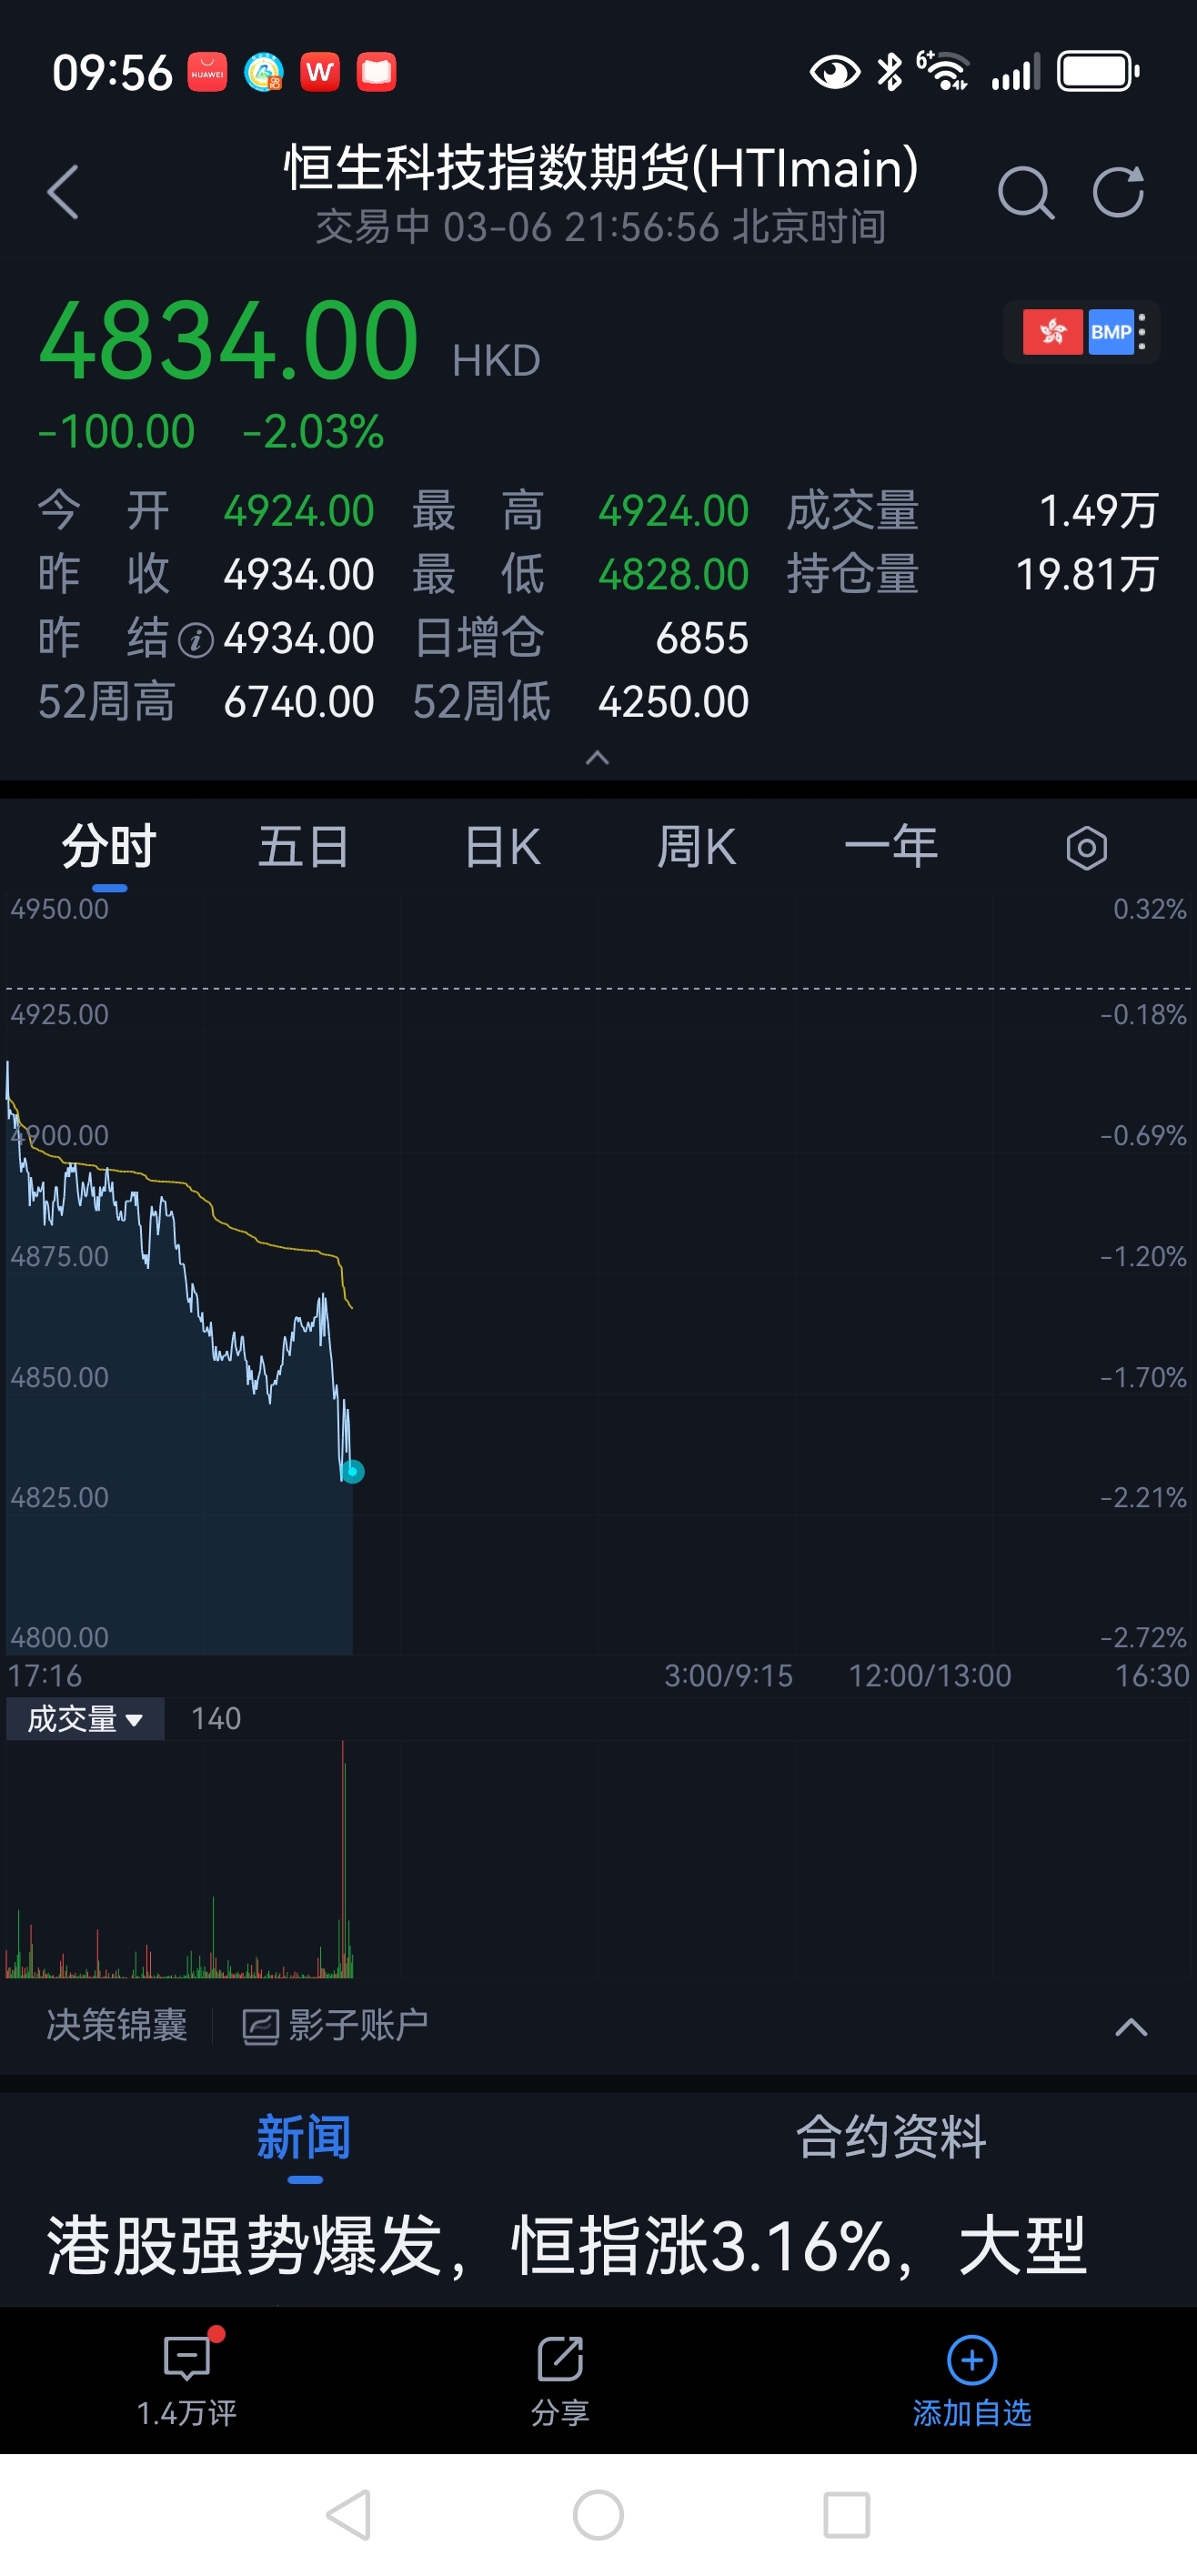Open the search magnifier icon
The image size is (1197, 2576).
pos(1025,191)
